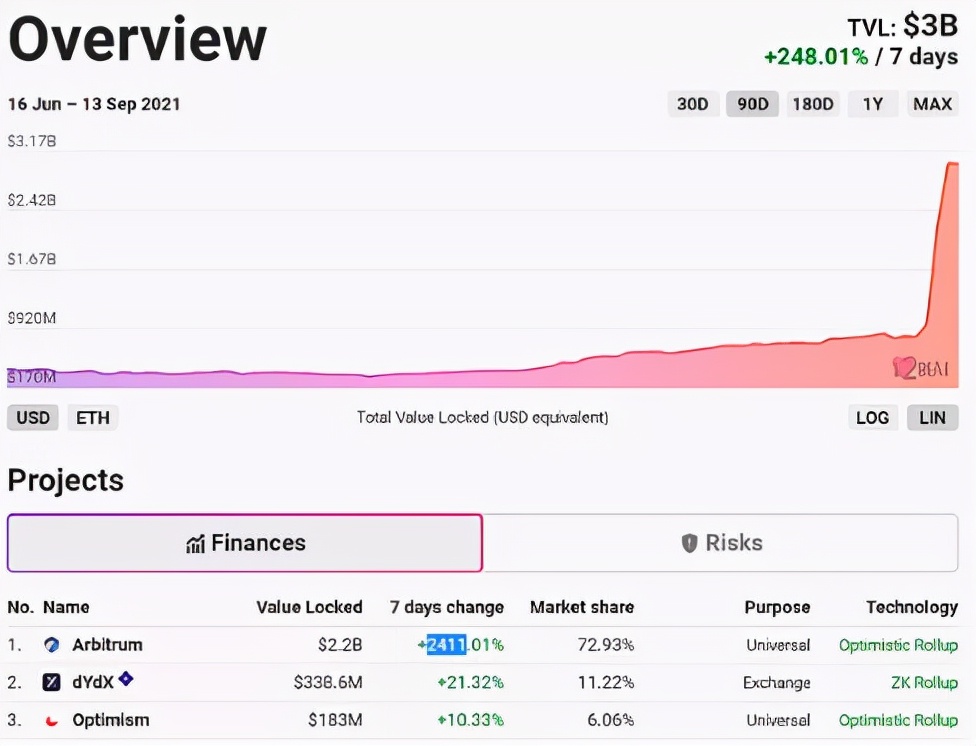Click the Purpose column header
Screen dimensions: 976x746
777,607
